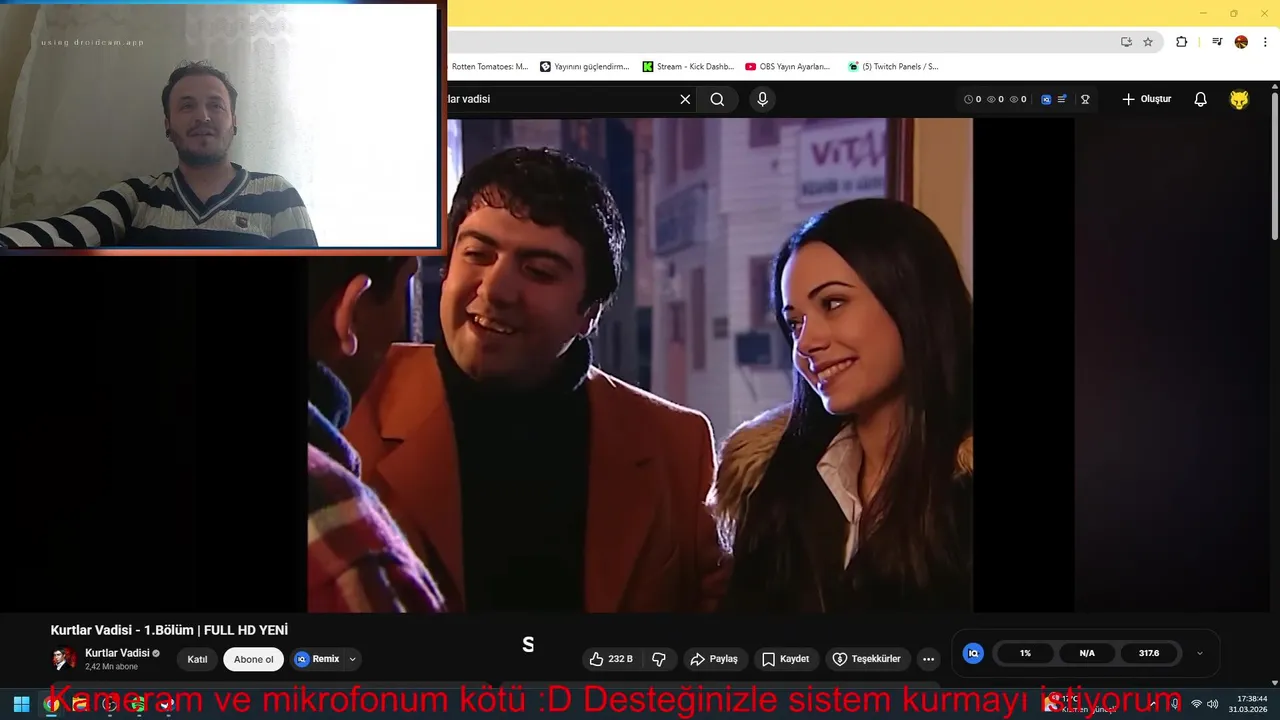Open the more actions three-dot button
The width and height of the screenshot is (1280, 720).
click(x=928, y=659)
